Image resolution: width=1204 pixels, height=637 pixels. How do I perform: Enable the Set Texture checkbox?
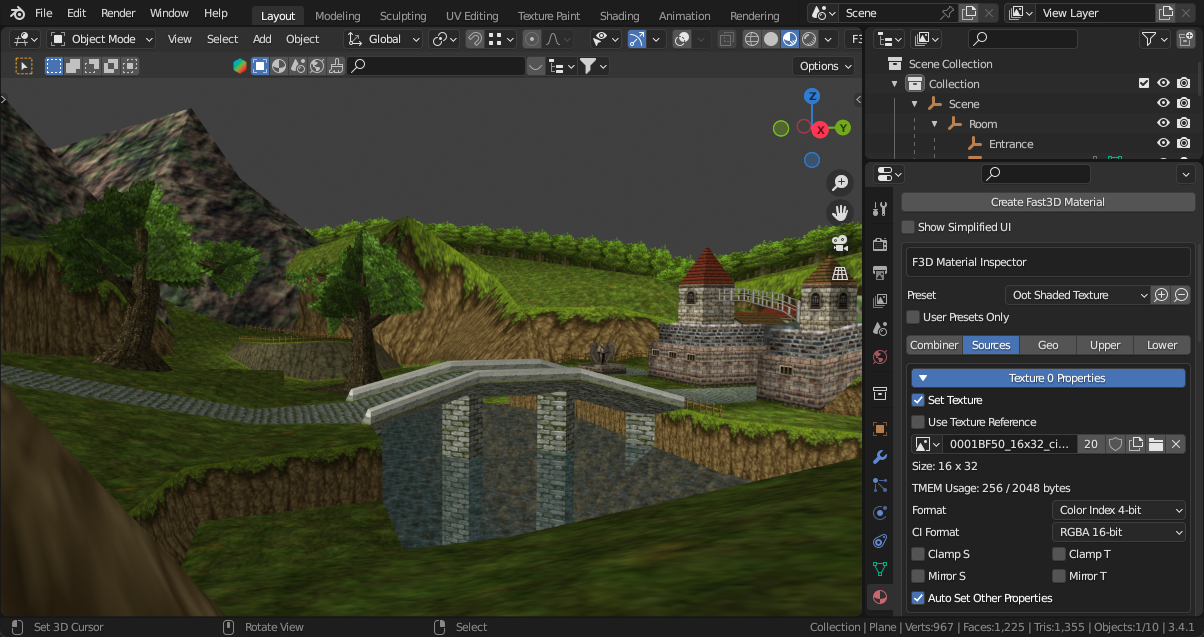(918, 400)
